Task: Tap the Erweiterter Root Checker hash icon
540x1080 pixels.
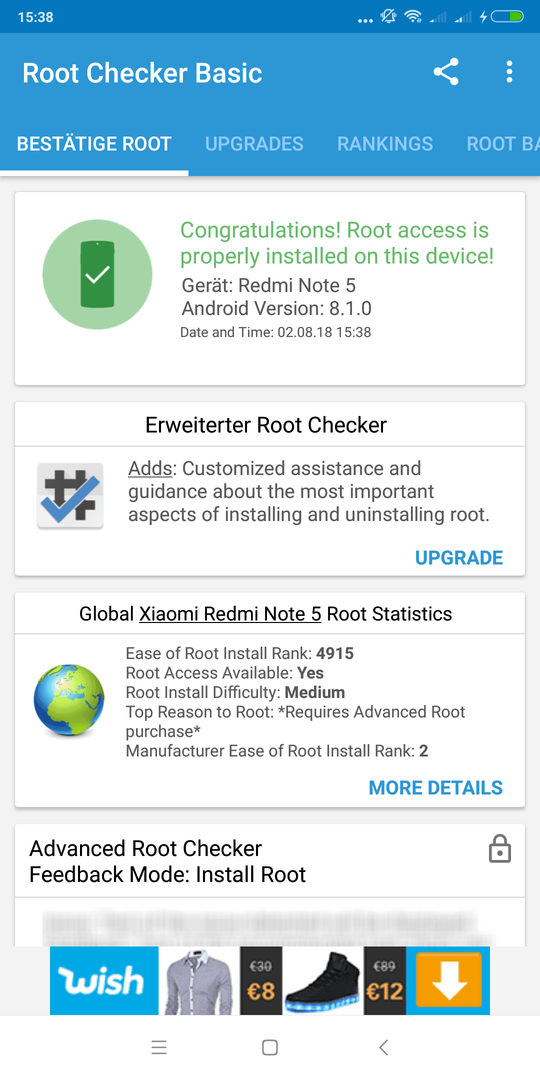Action: [x=70, y=495]
